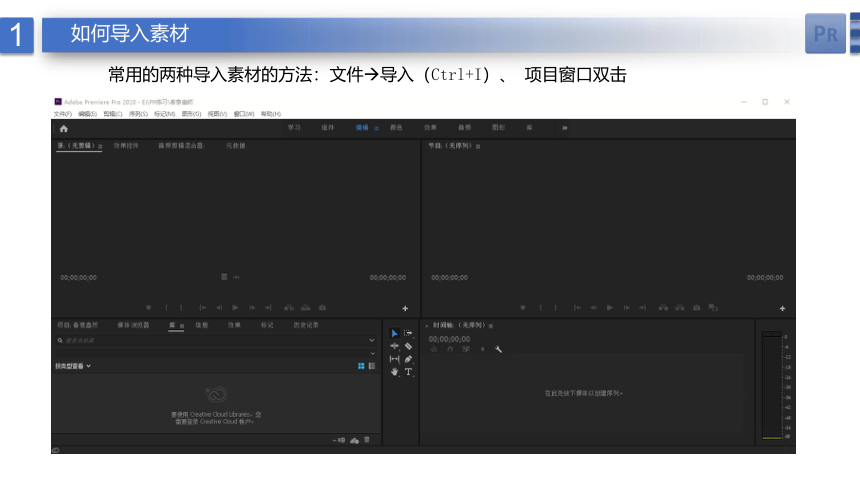Go to In point in Source monitor
Viewport: 860px width, 484px height.
(x=202, y=308)
